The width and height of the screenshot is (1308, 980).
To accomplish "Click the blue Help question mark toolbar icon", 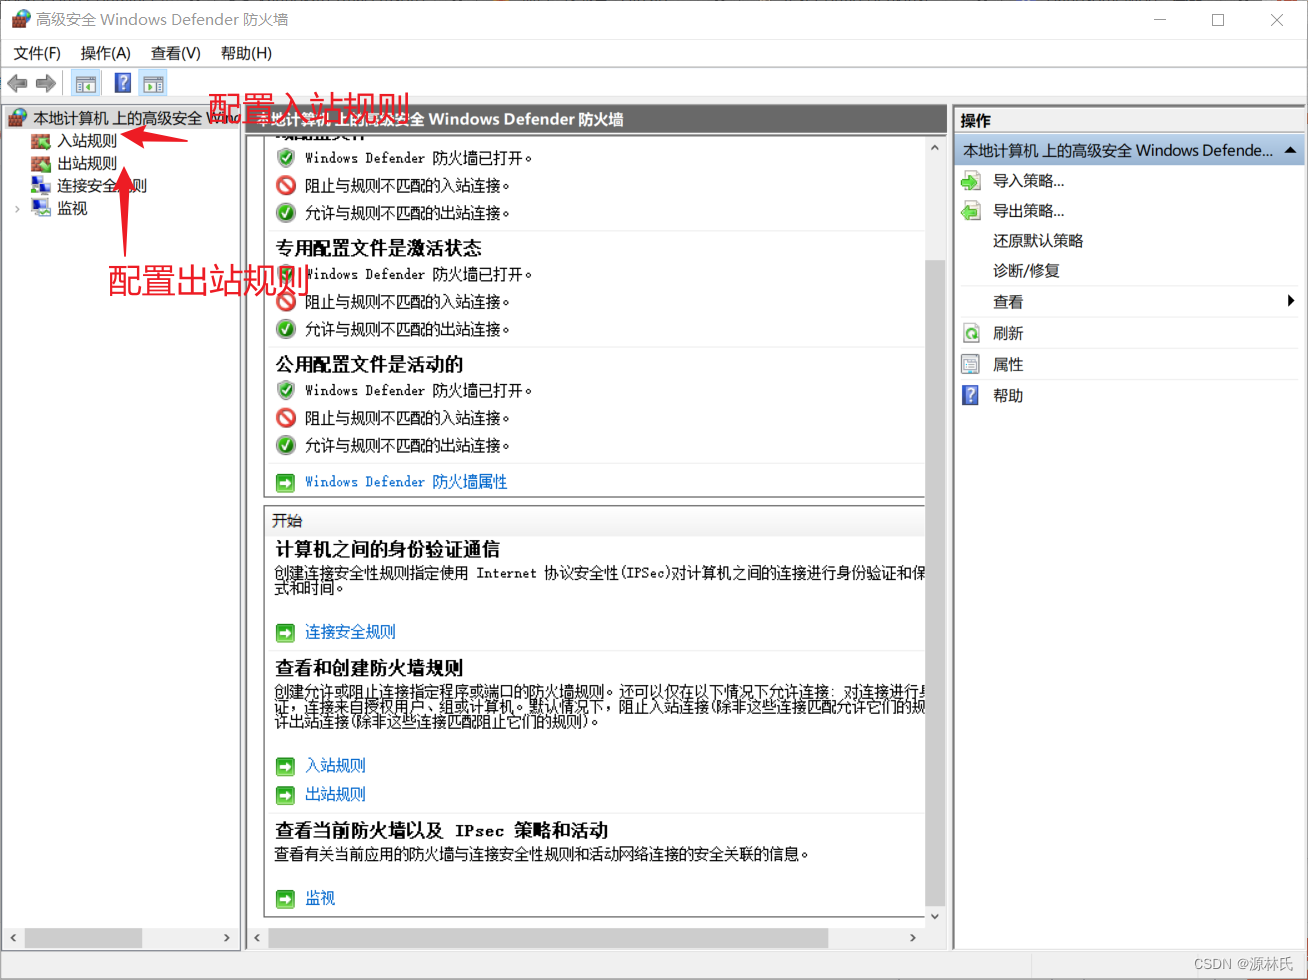I will [x=123, y=83].
